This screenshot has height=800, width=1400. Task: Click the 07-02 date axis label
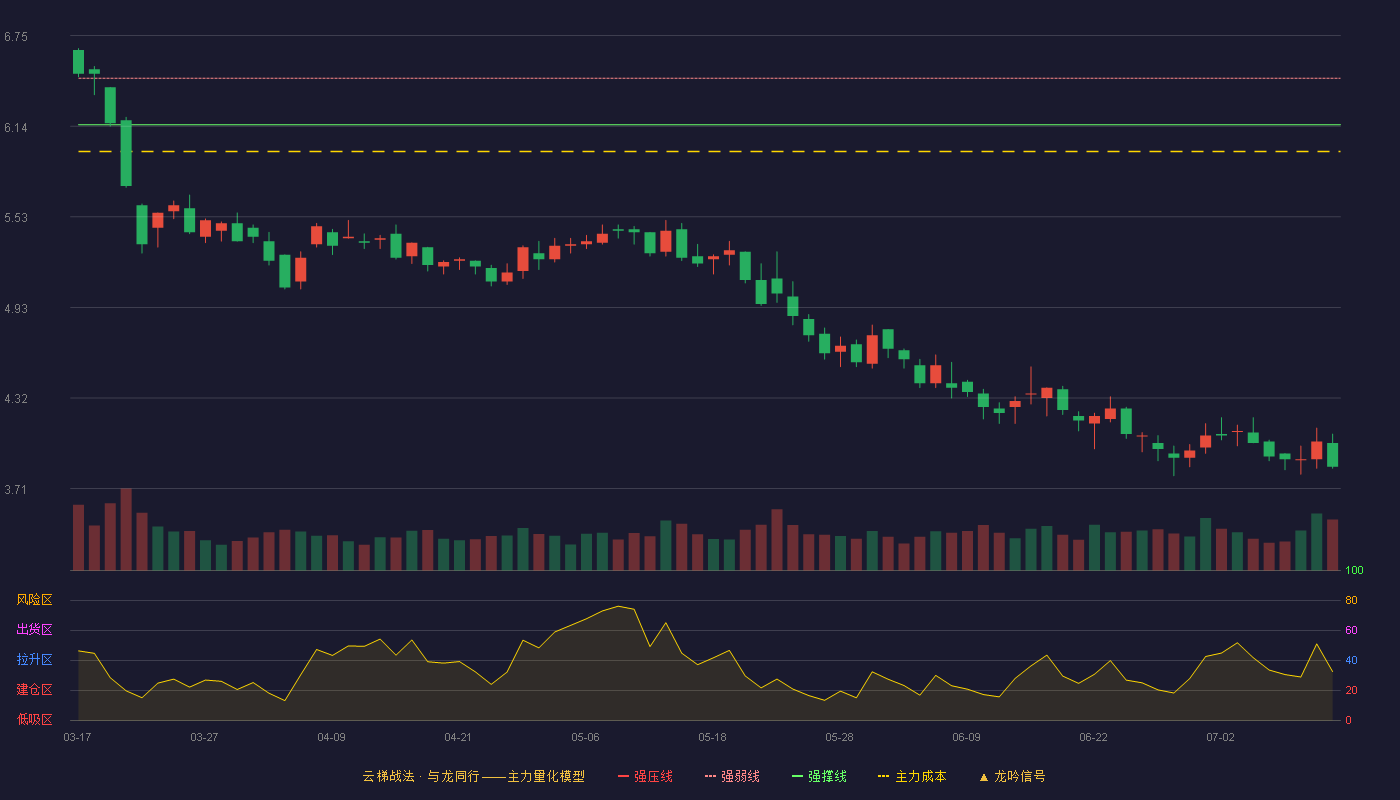click(x=1220, y=737)
